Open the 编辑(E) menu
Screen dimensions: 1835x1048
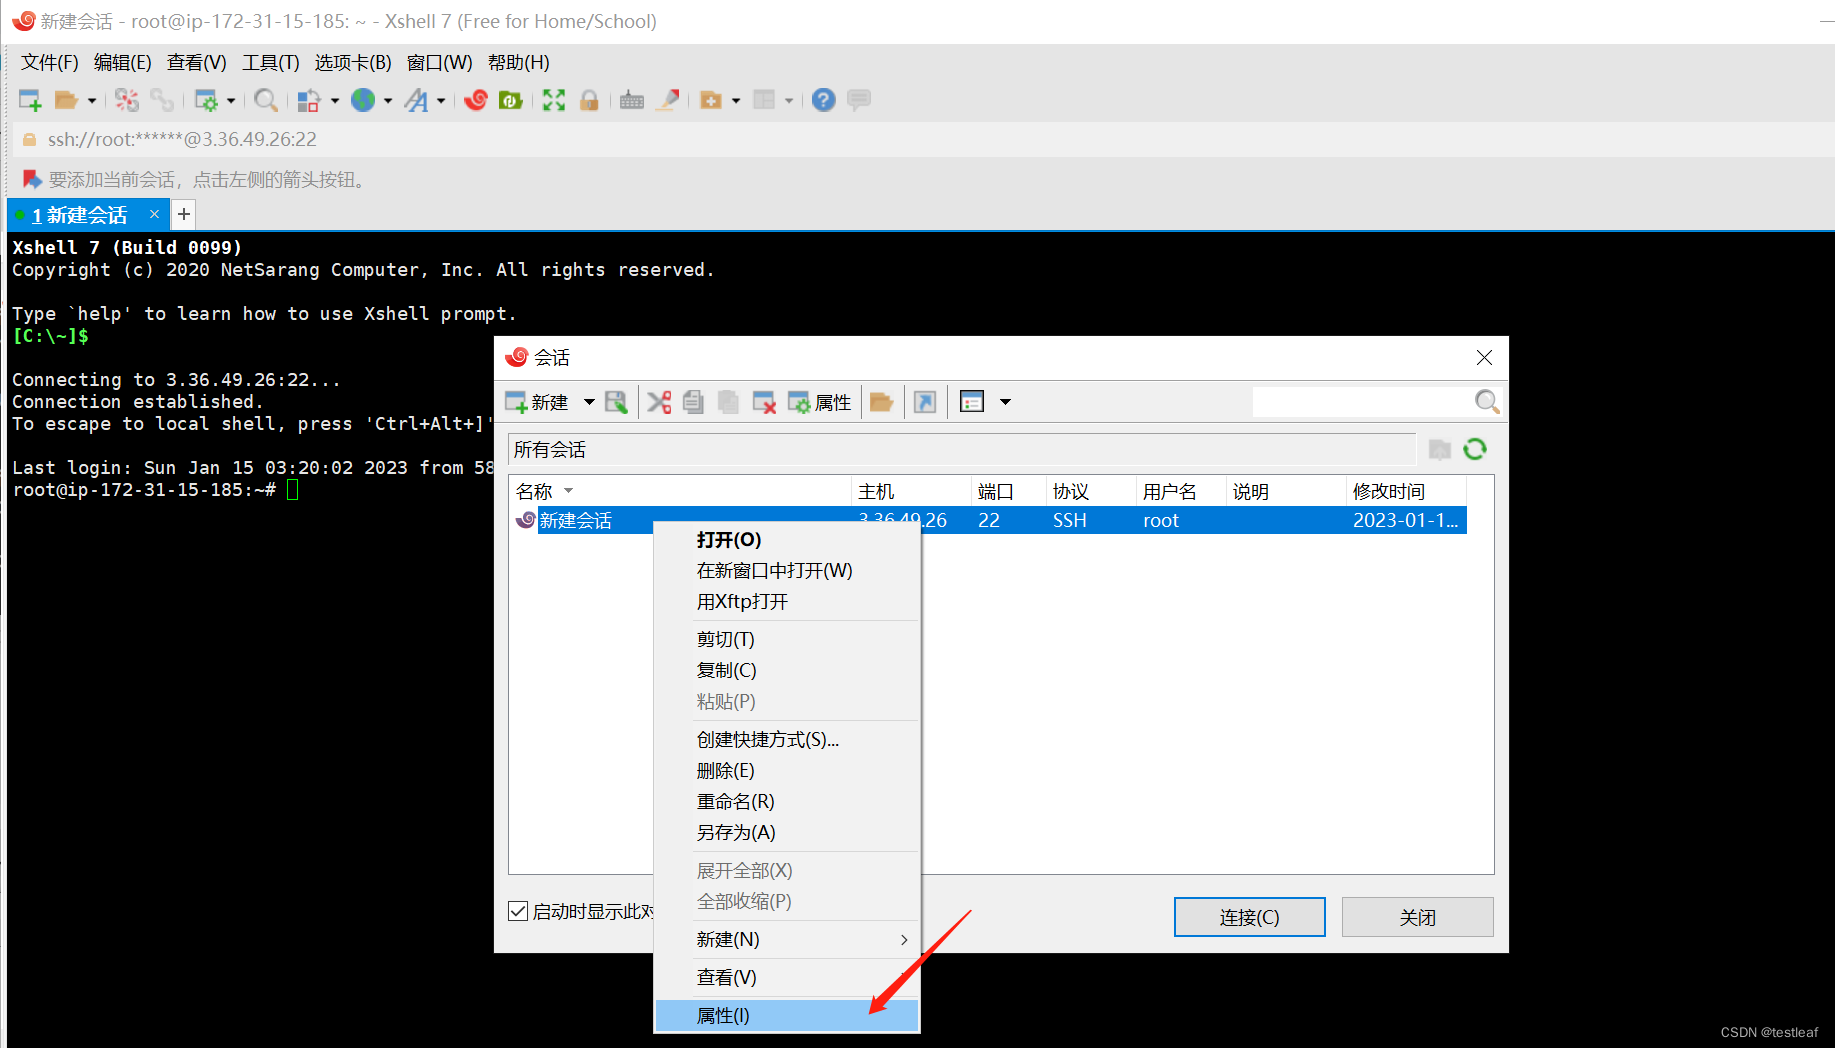[123, 62]
